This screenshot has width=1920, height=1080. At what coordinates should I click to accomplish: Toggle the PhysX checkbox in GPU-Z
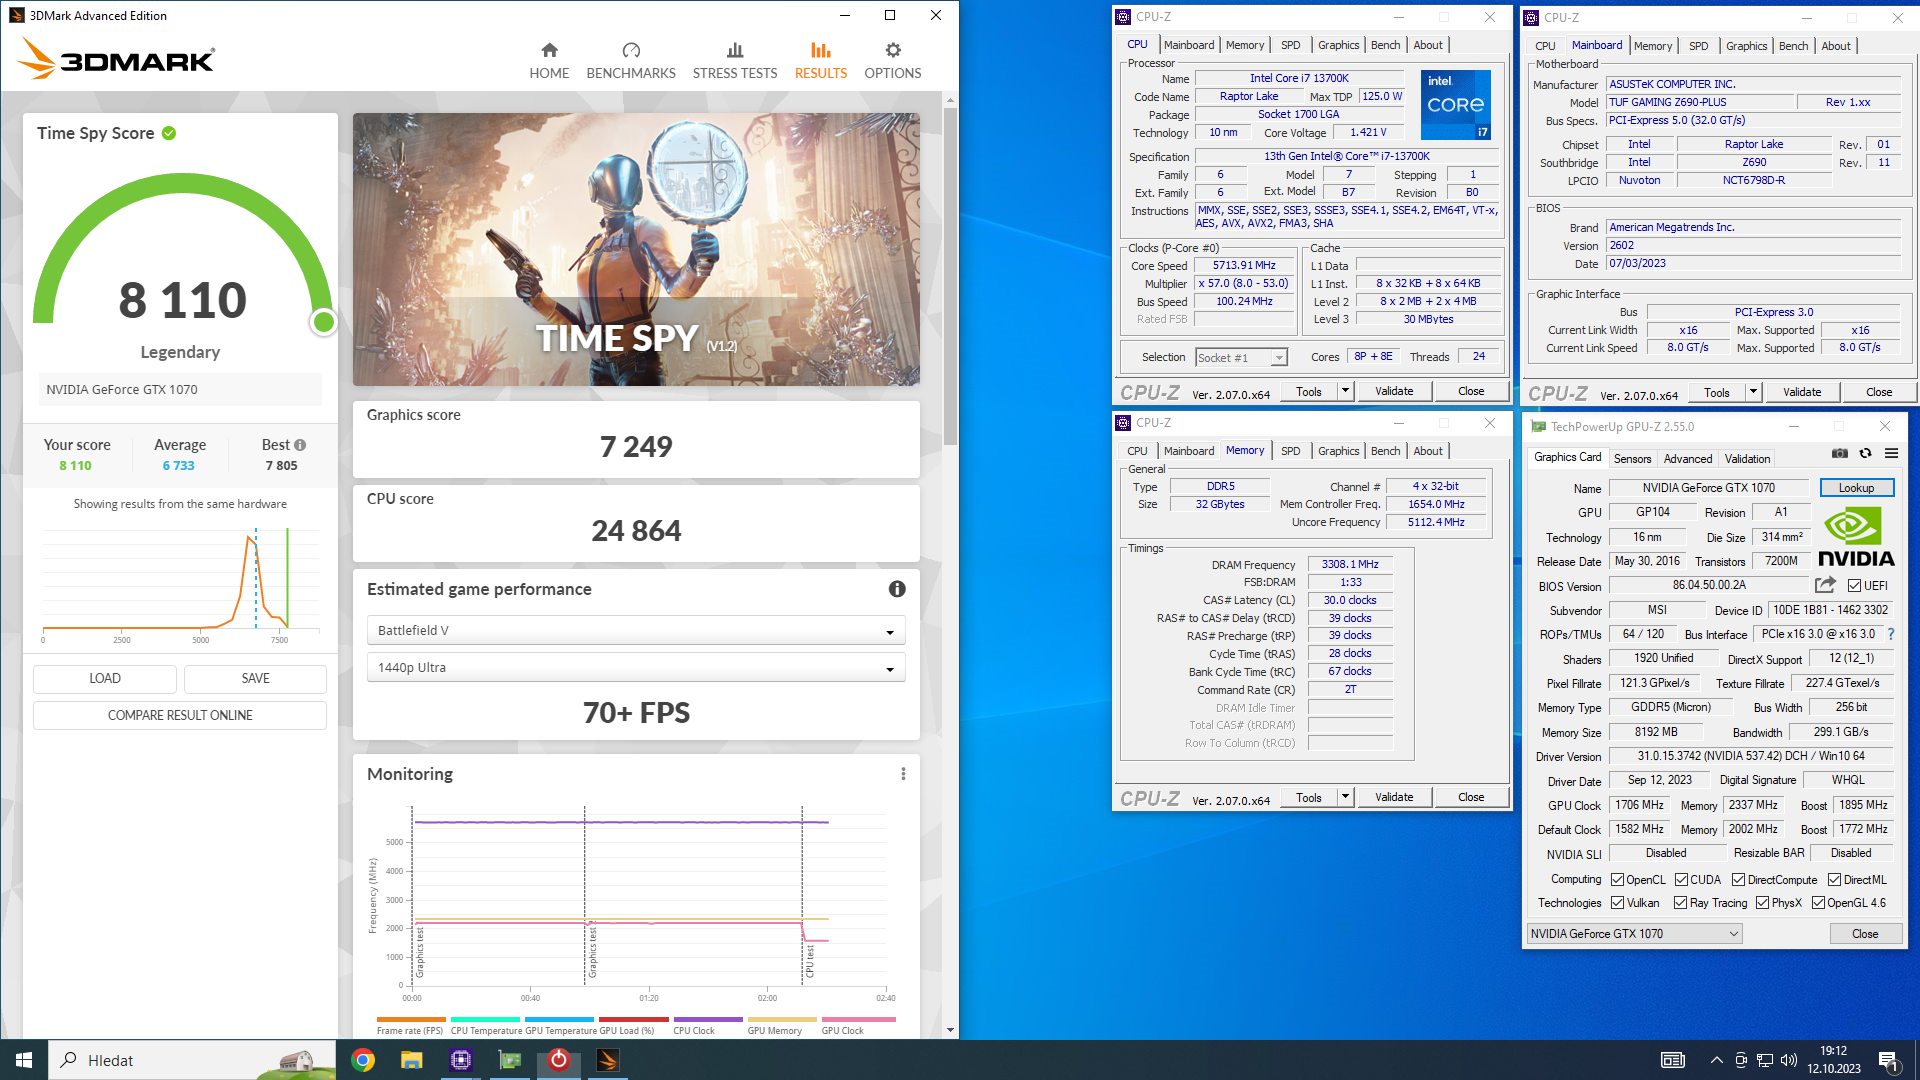(x=1762, y=903)
